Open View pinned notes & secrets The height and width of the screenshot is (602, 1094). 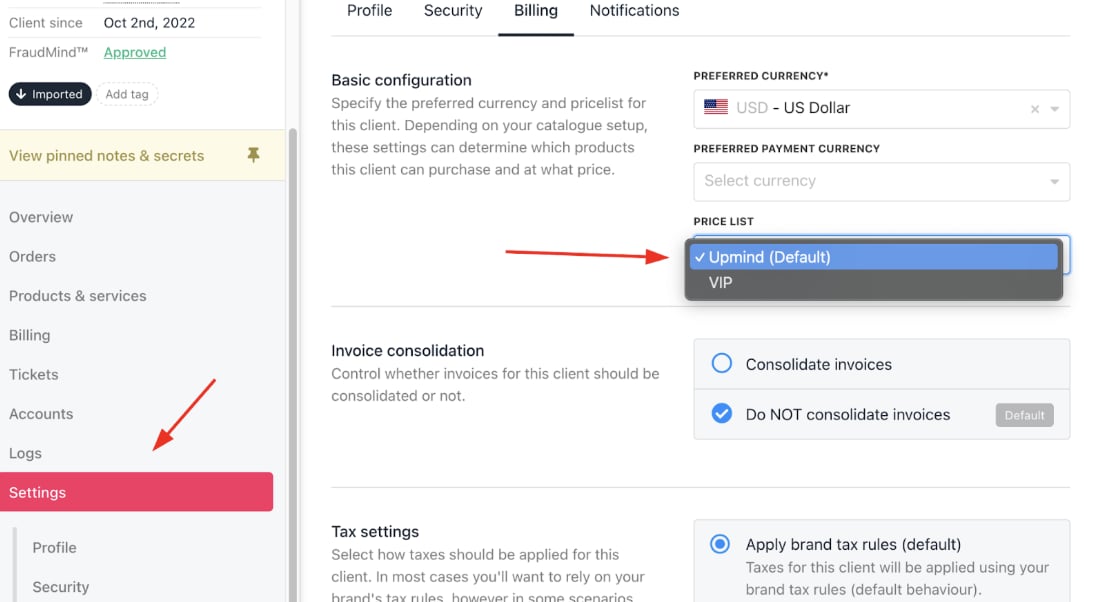pyautogui.click(x=106, y=156)
